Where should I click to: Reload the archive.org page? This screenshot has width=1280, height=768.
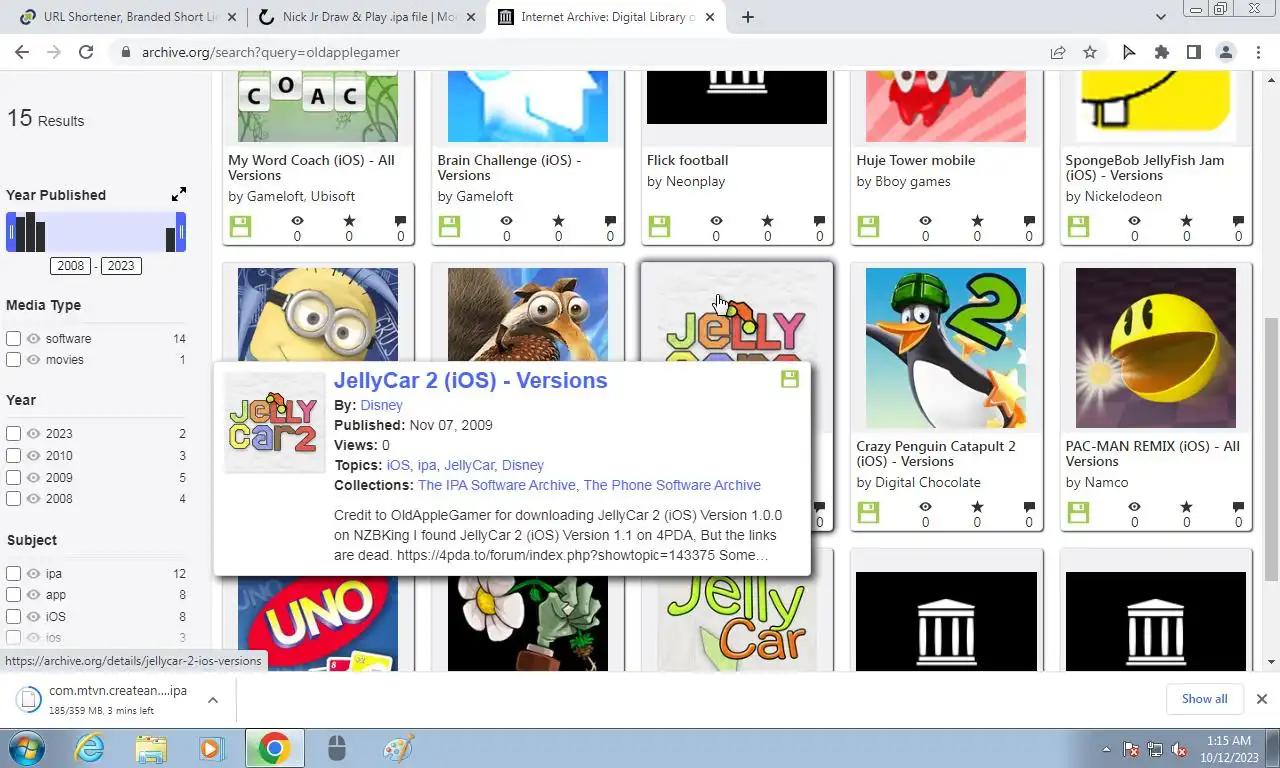(x=86, y=52)
